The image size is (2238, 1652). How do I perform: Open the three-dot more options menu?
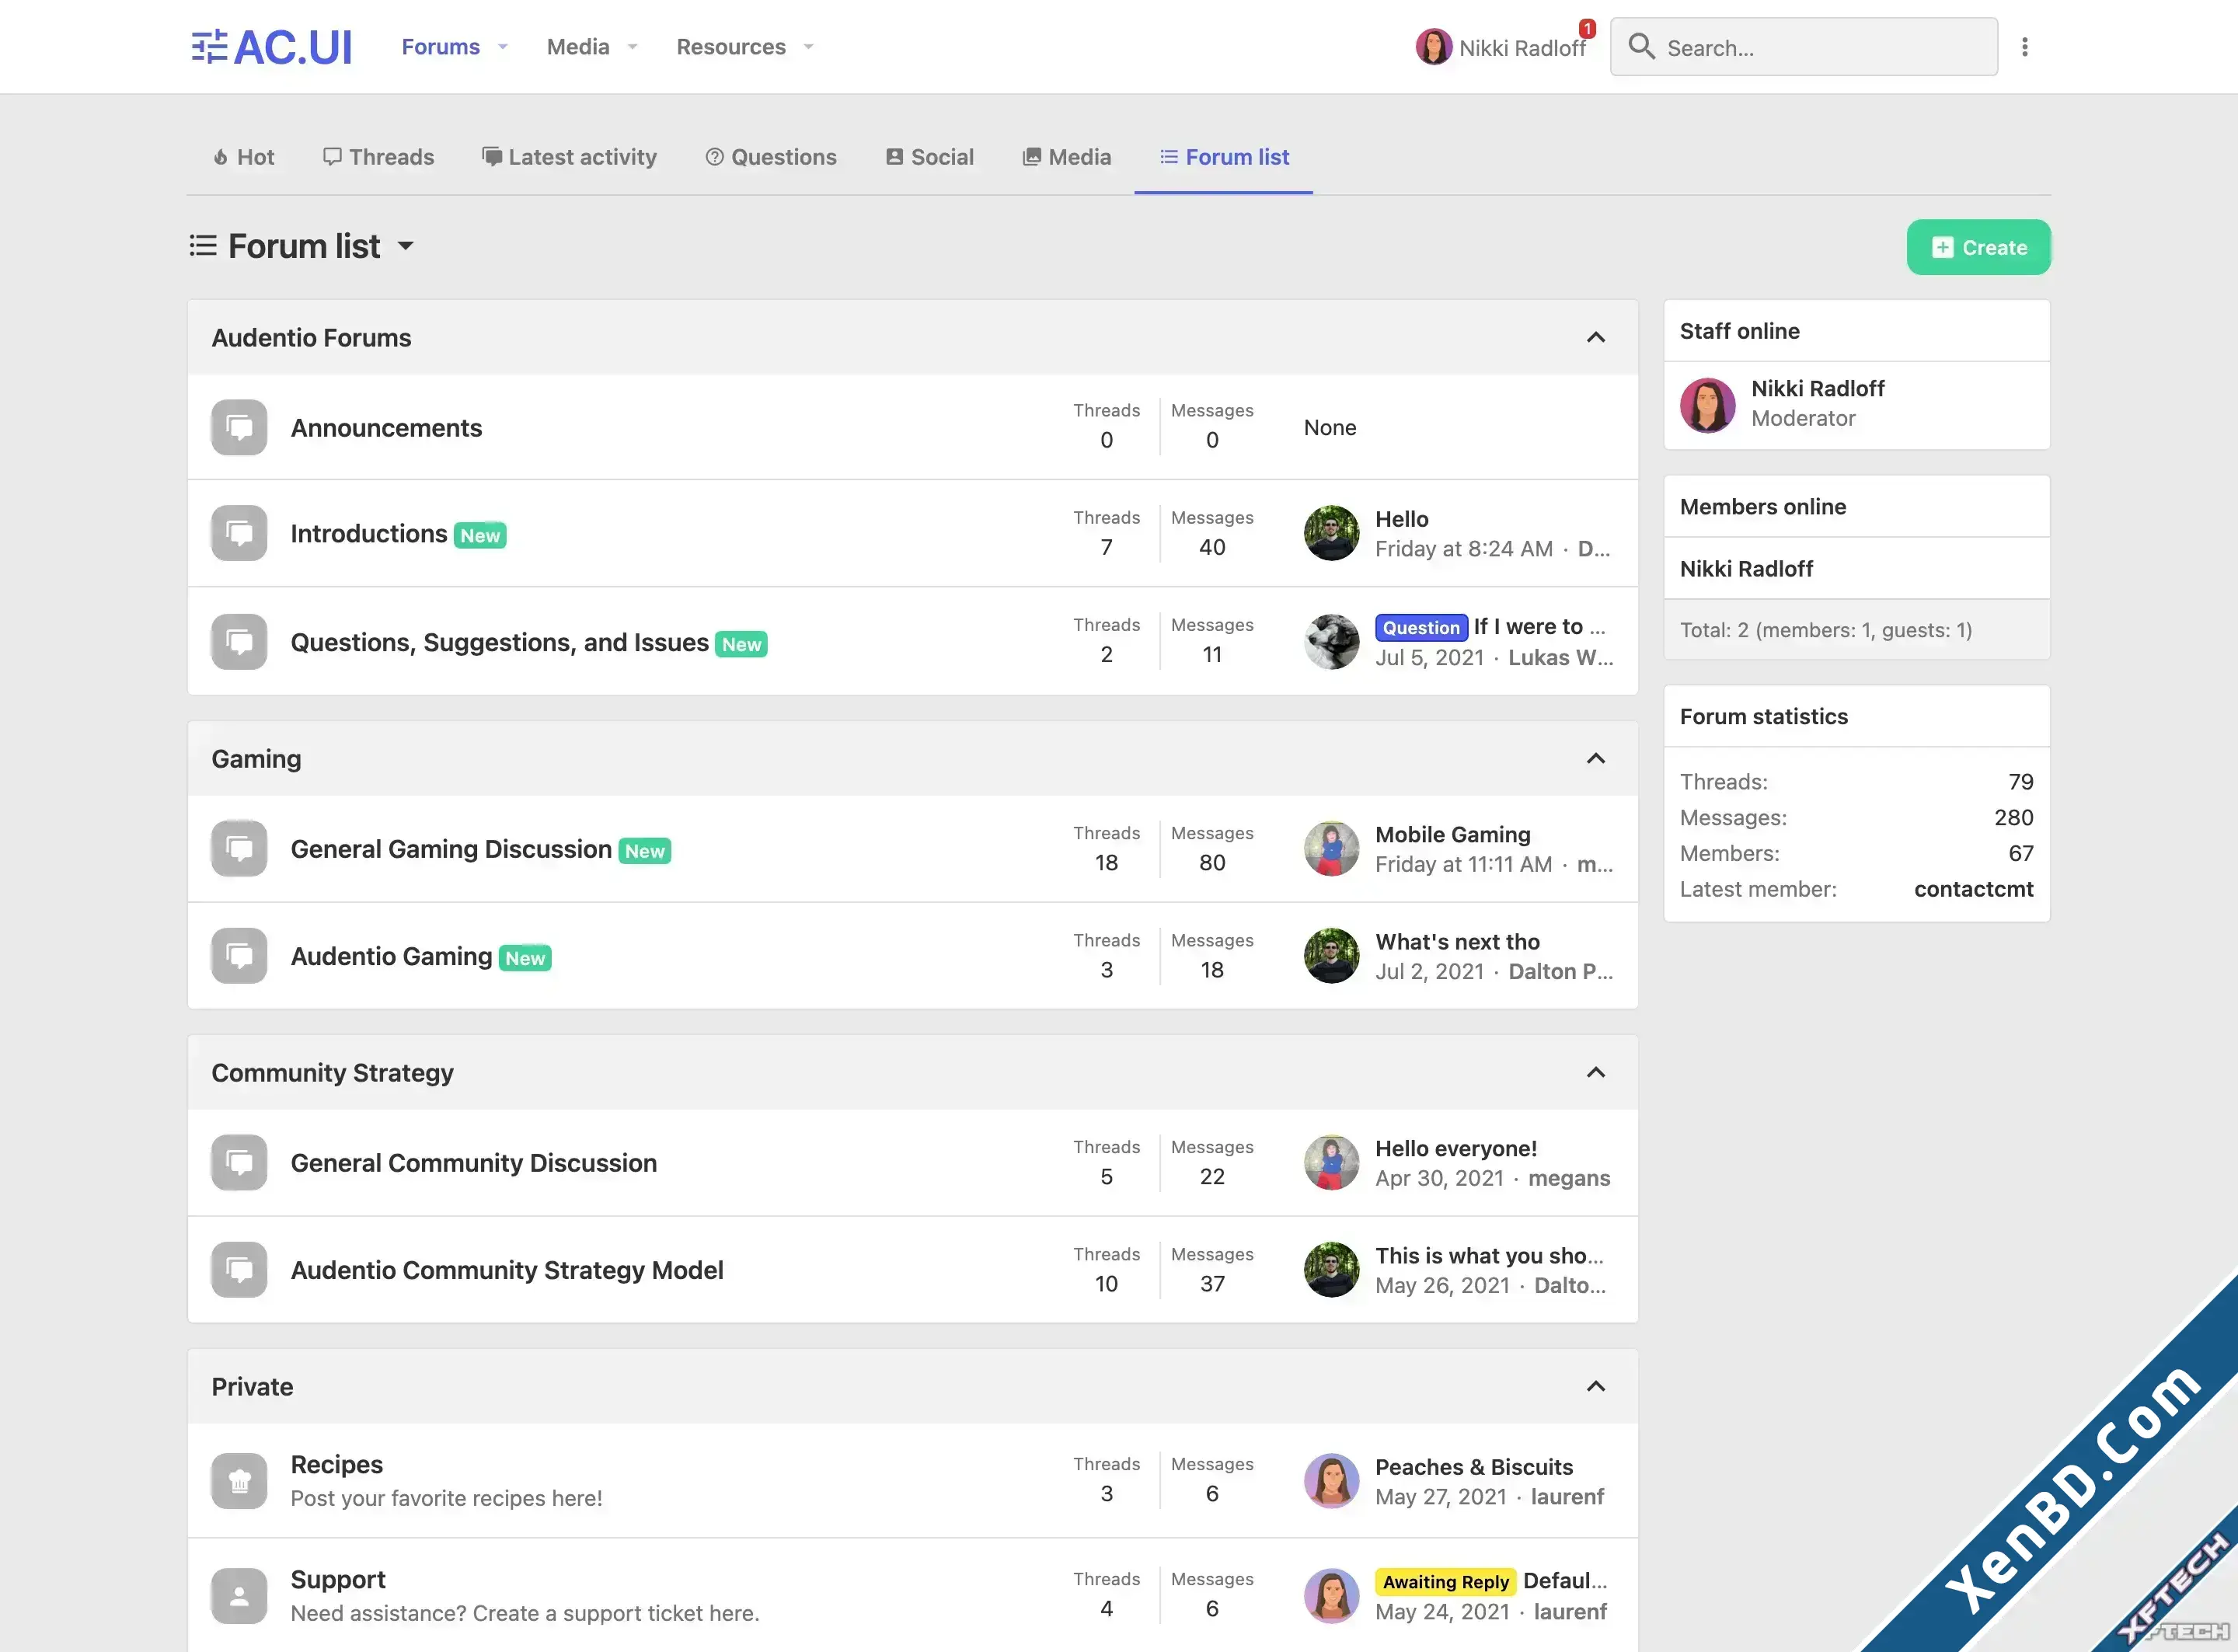2025,47
